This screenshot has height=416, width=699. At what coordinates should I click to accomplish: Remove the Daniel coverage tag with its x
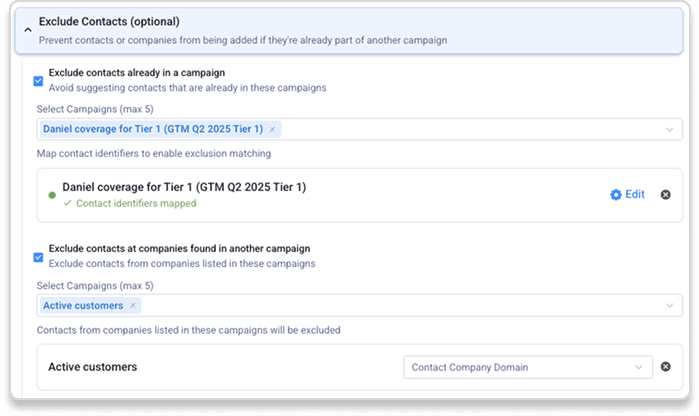pos(272,129)
